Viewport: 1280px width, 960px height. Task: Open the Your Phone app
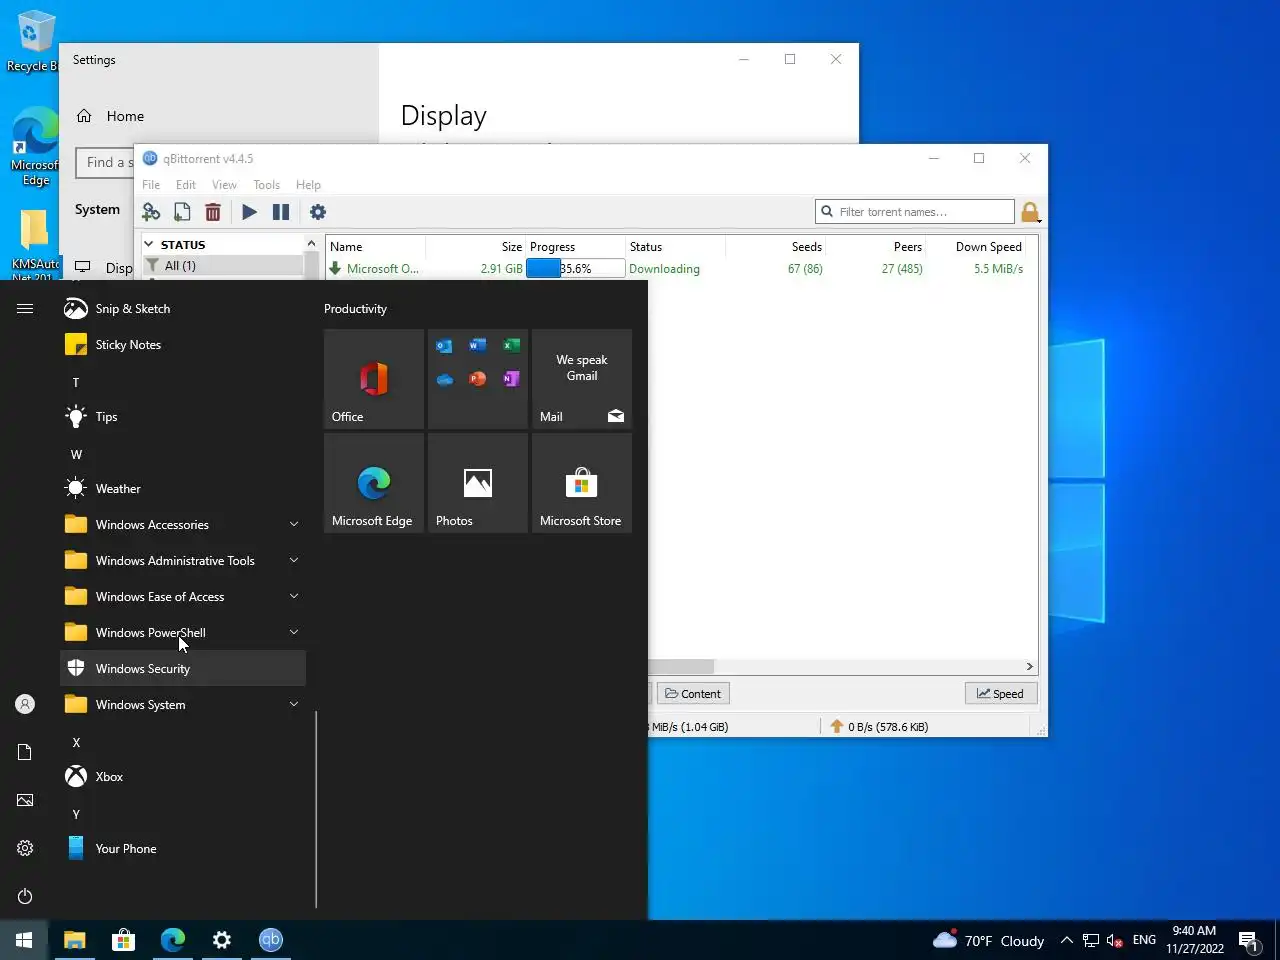pyautogui.click(x=183, y=849)
